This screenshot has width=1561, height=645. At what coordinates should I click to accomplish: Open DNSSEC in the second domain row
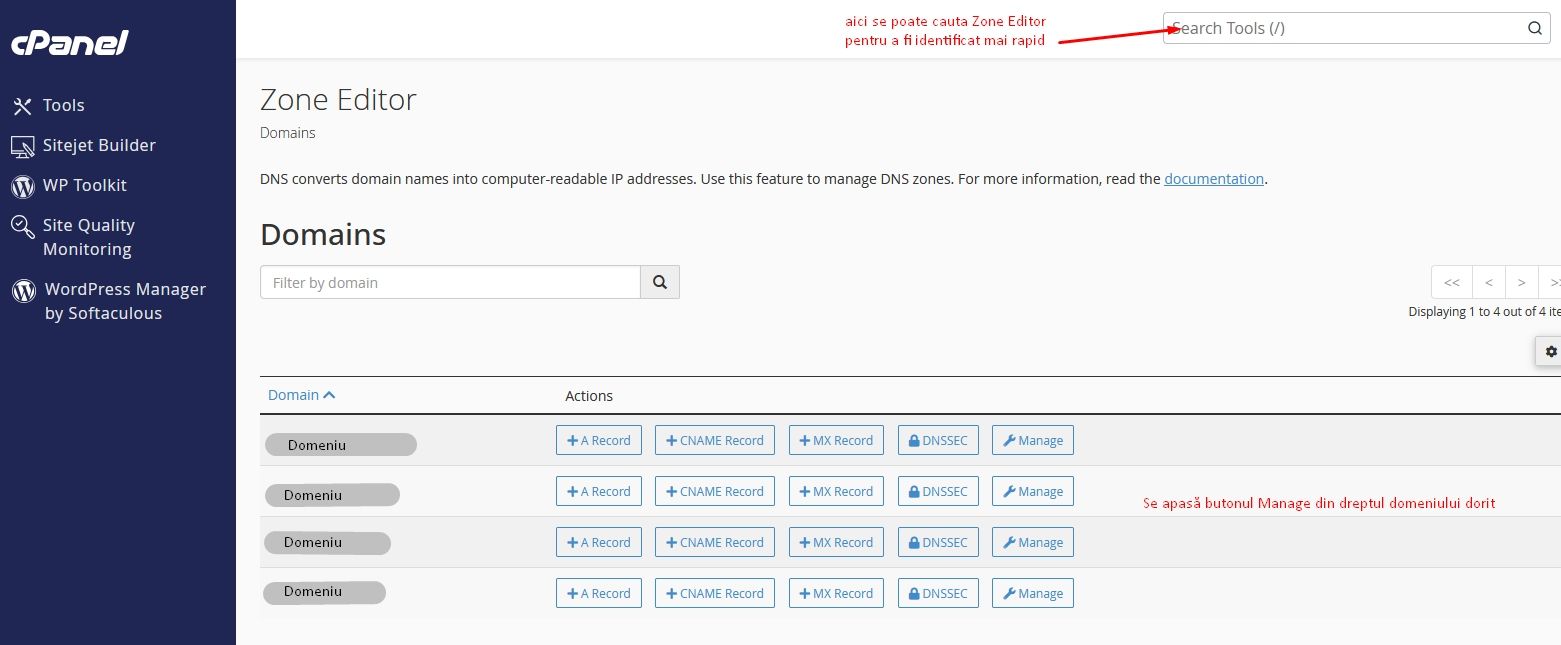[938, 491]
